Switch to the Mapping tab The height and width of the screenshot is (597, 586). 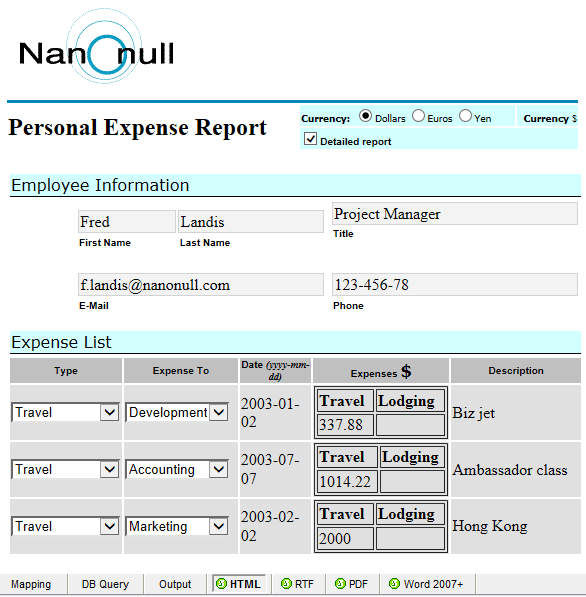(31, 584)
